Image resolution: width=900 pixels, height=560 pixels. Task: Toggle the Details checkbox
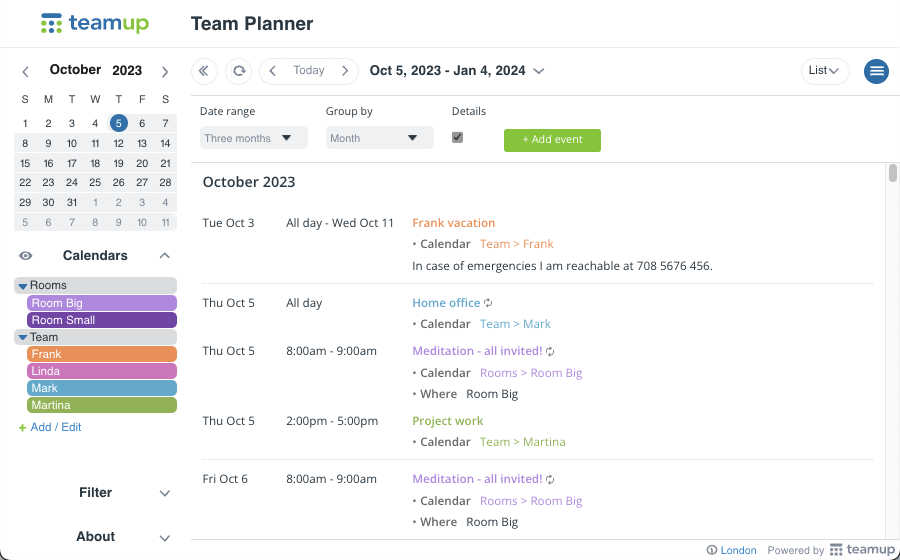coord(457,138)
